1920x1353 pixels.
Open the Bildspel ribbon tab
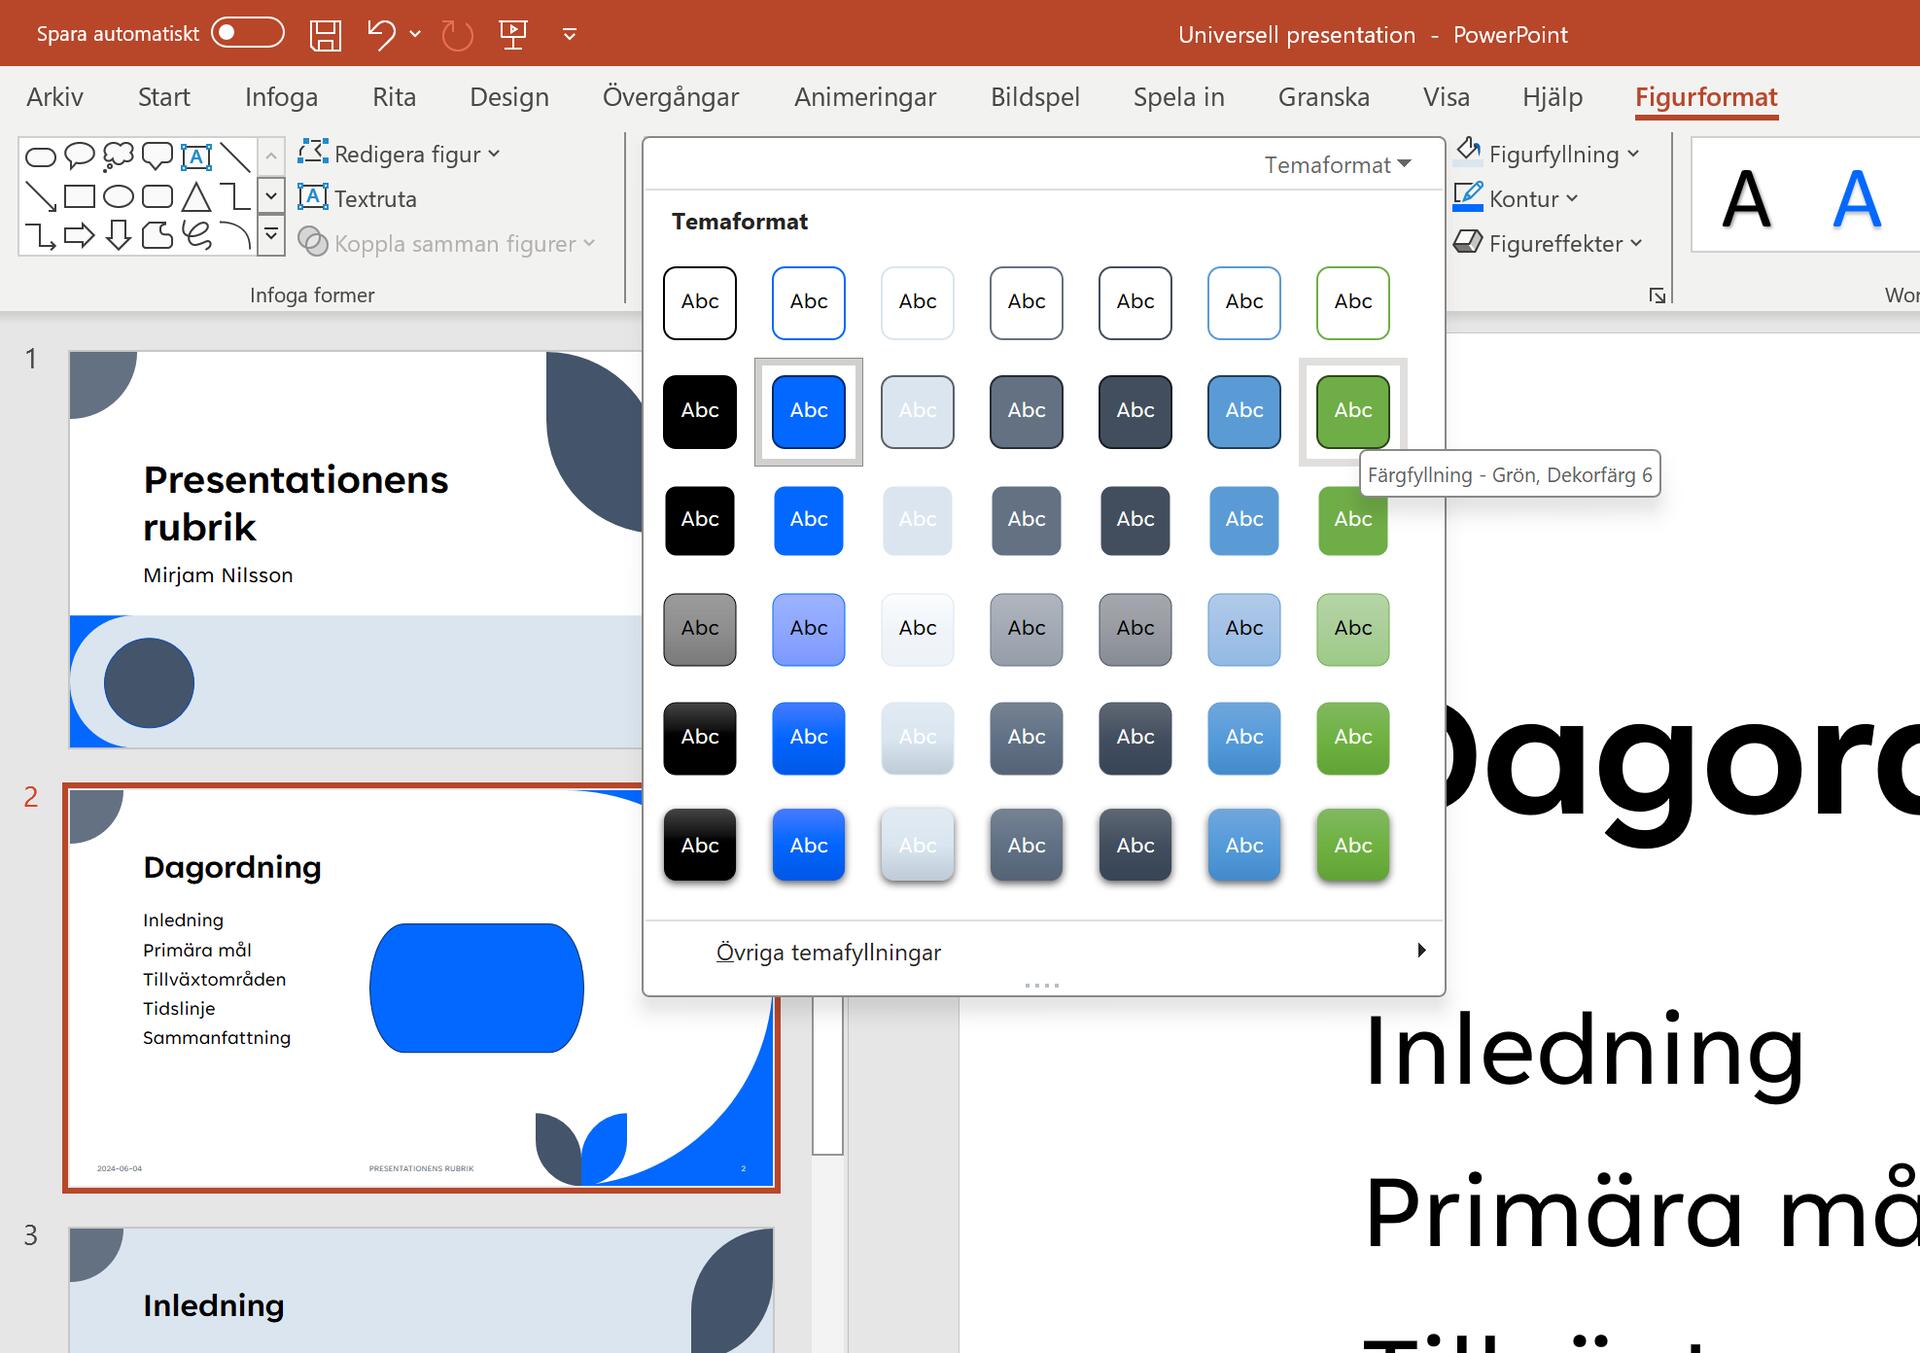pyautogui.click(x=1035, y=96)
